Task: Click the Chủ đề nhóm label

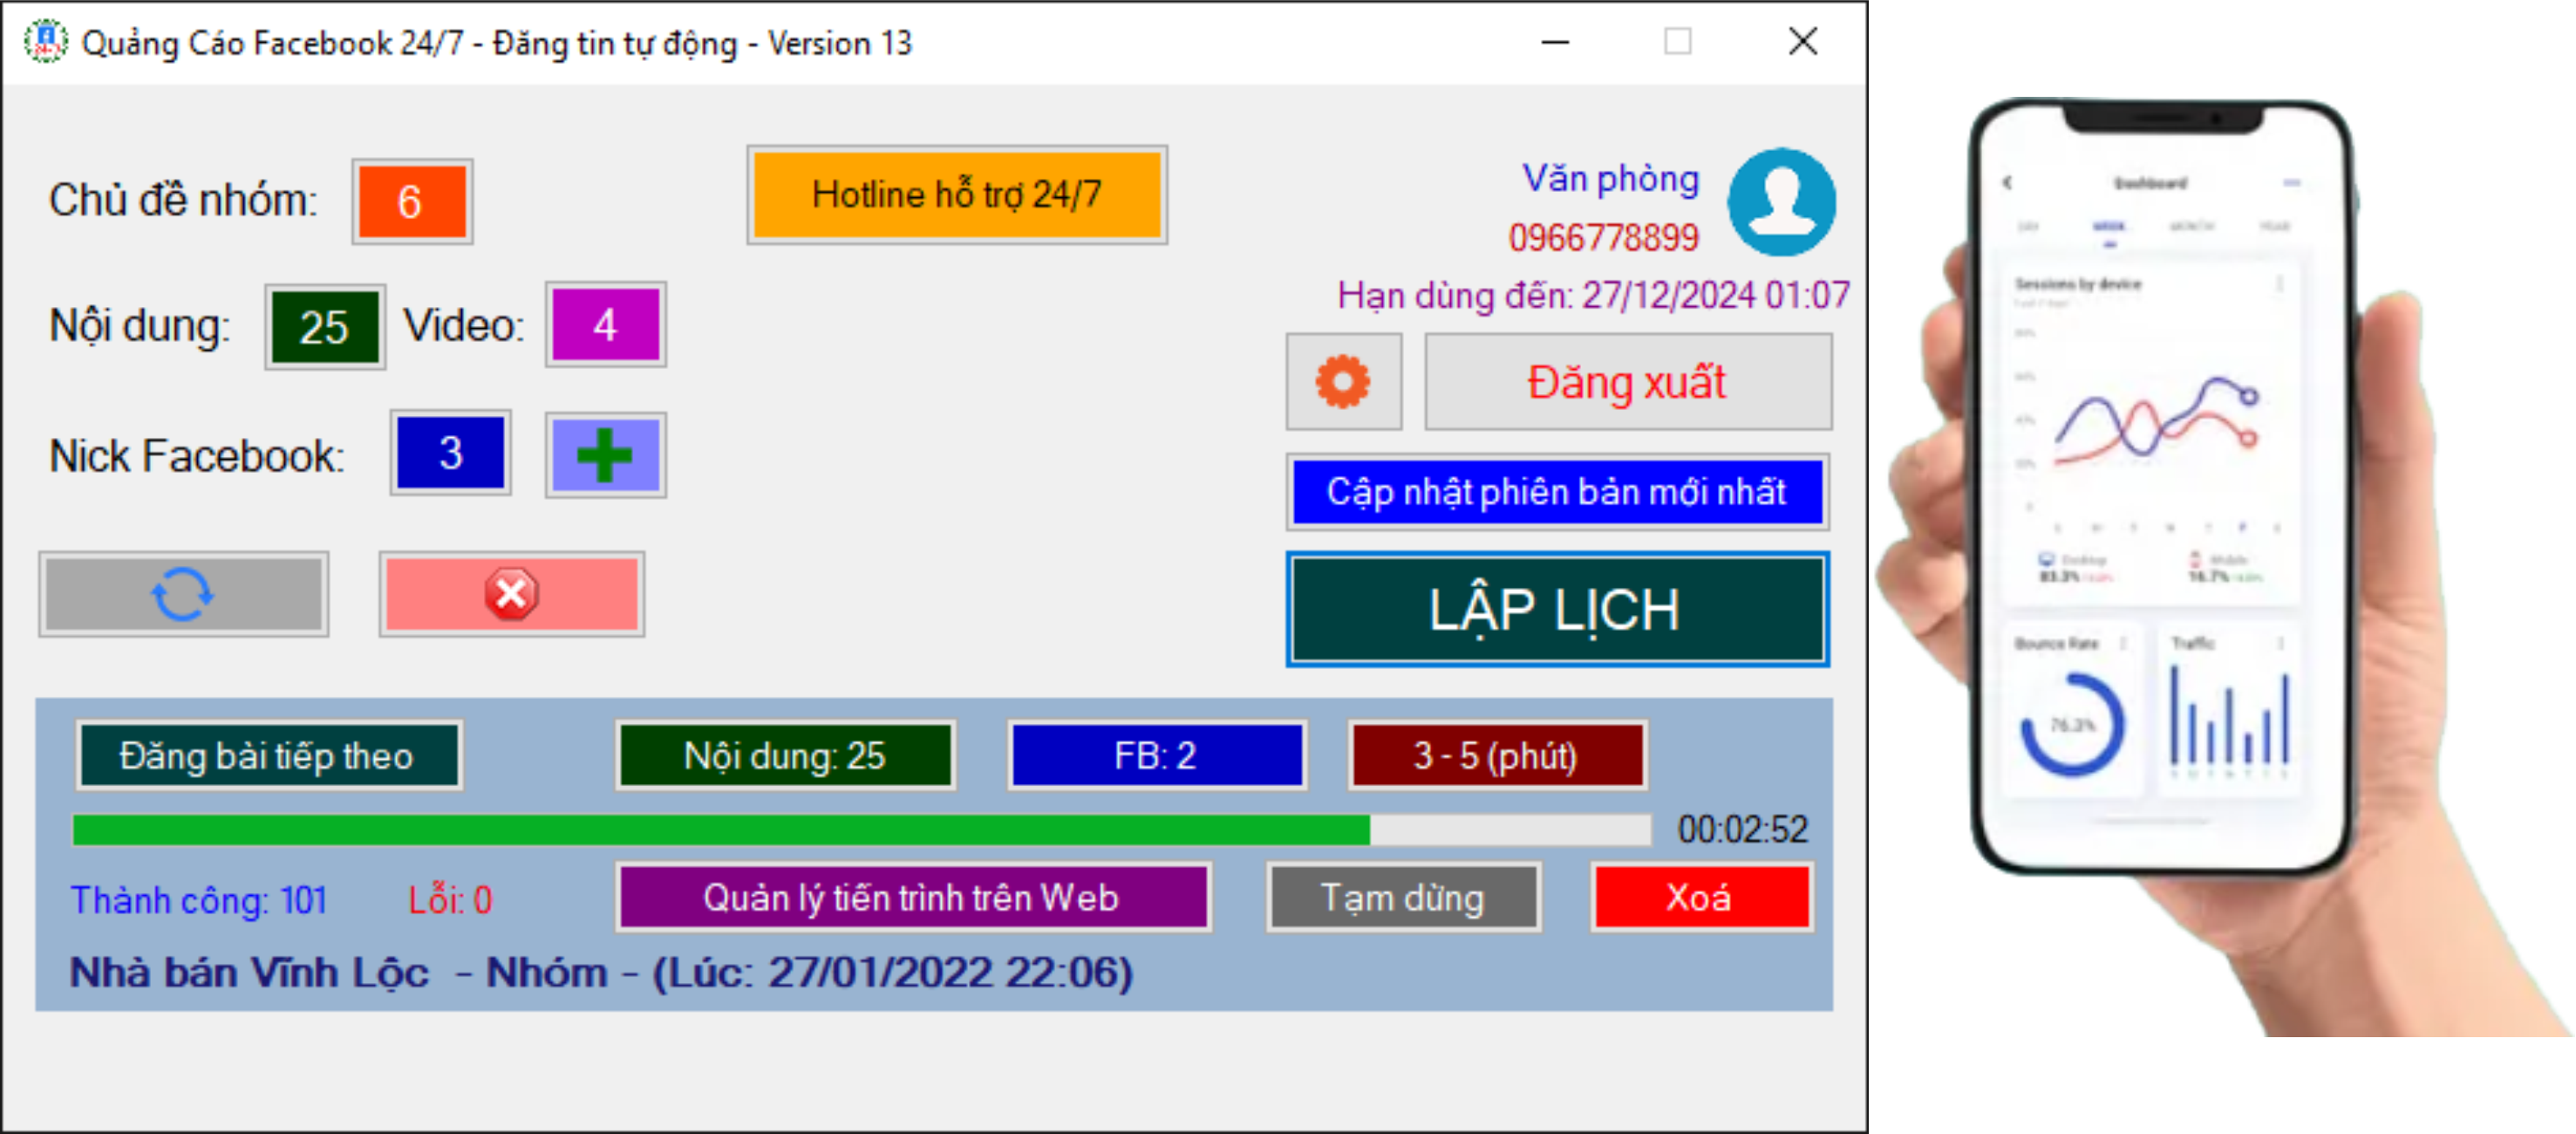Action: 183,200
